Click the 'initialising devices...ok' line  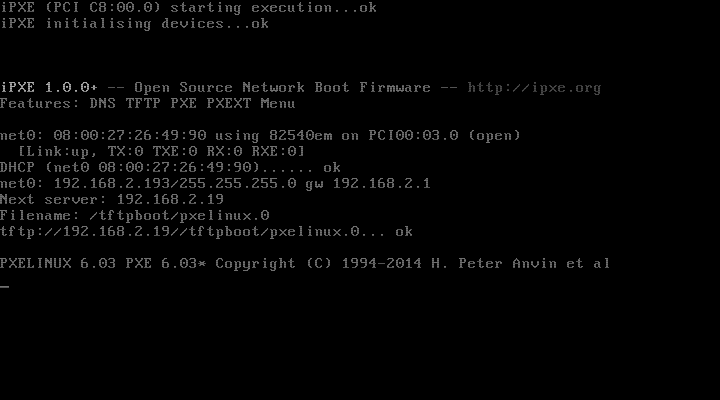135,24
